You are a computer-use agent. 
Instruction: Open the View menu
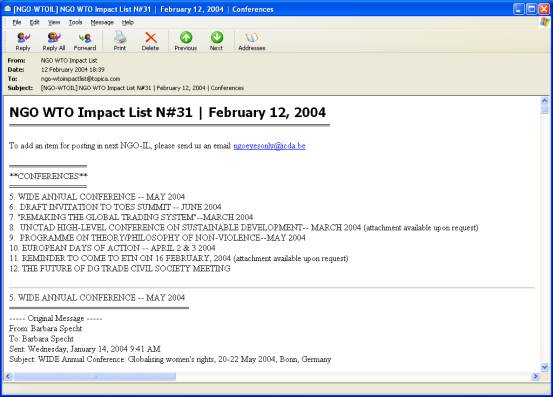point(54,22)
